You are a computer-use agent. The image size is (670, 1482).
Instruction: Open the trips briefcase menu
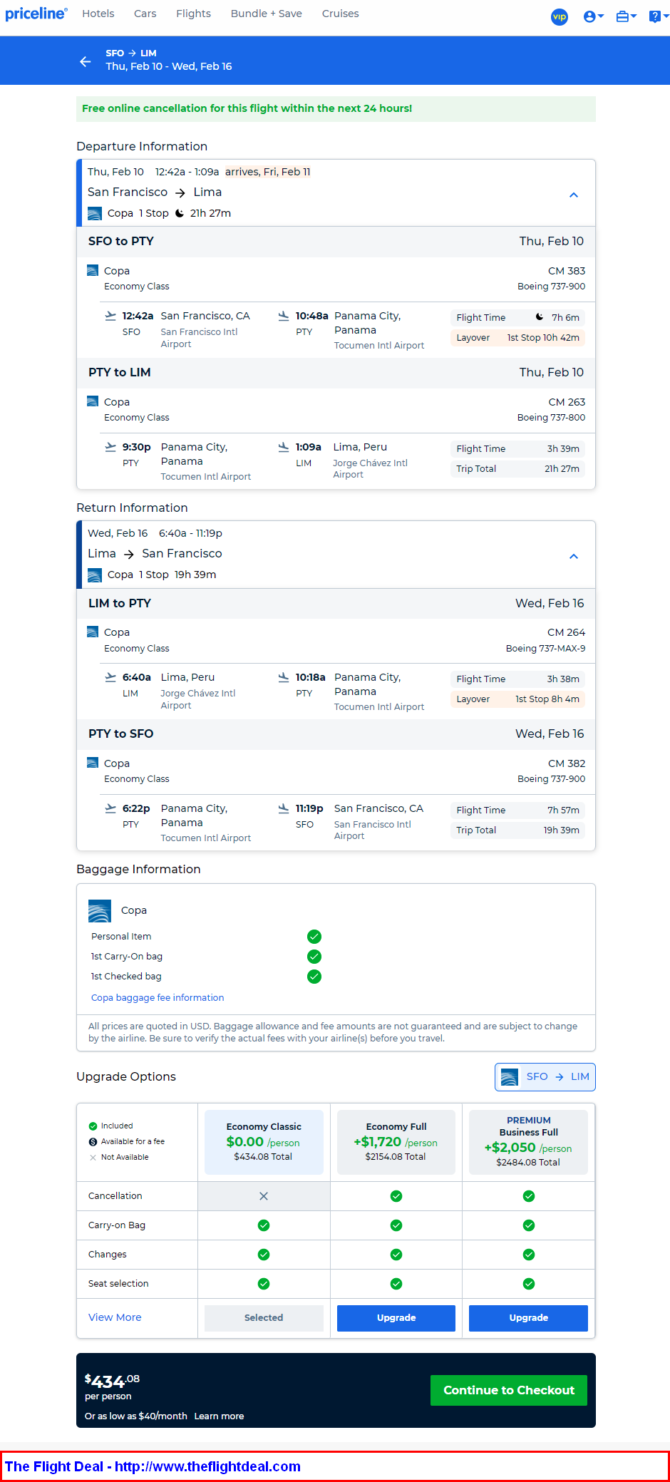[x=626, y=16]
